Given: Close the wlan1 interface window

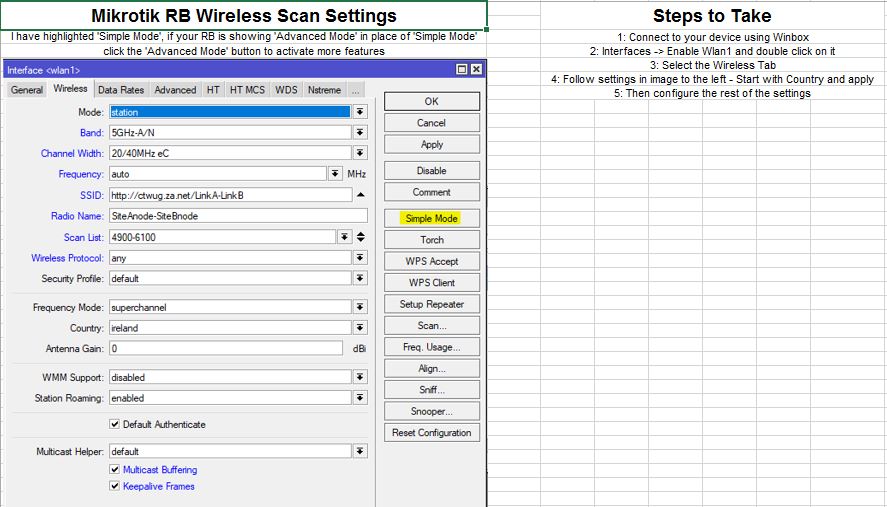Looking at the screenshot, I should [x=476, y=70].
